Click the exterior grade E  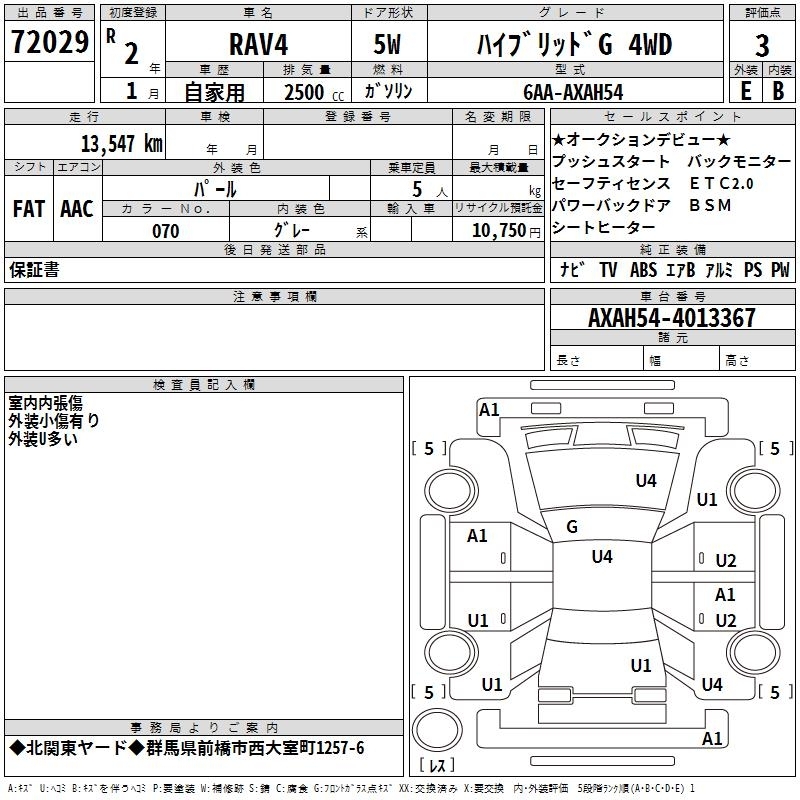pos(745,90)
